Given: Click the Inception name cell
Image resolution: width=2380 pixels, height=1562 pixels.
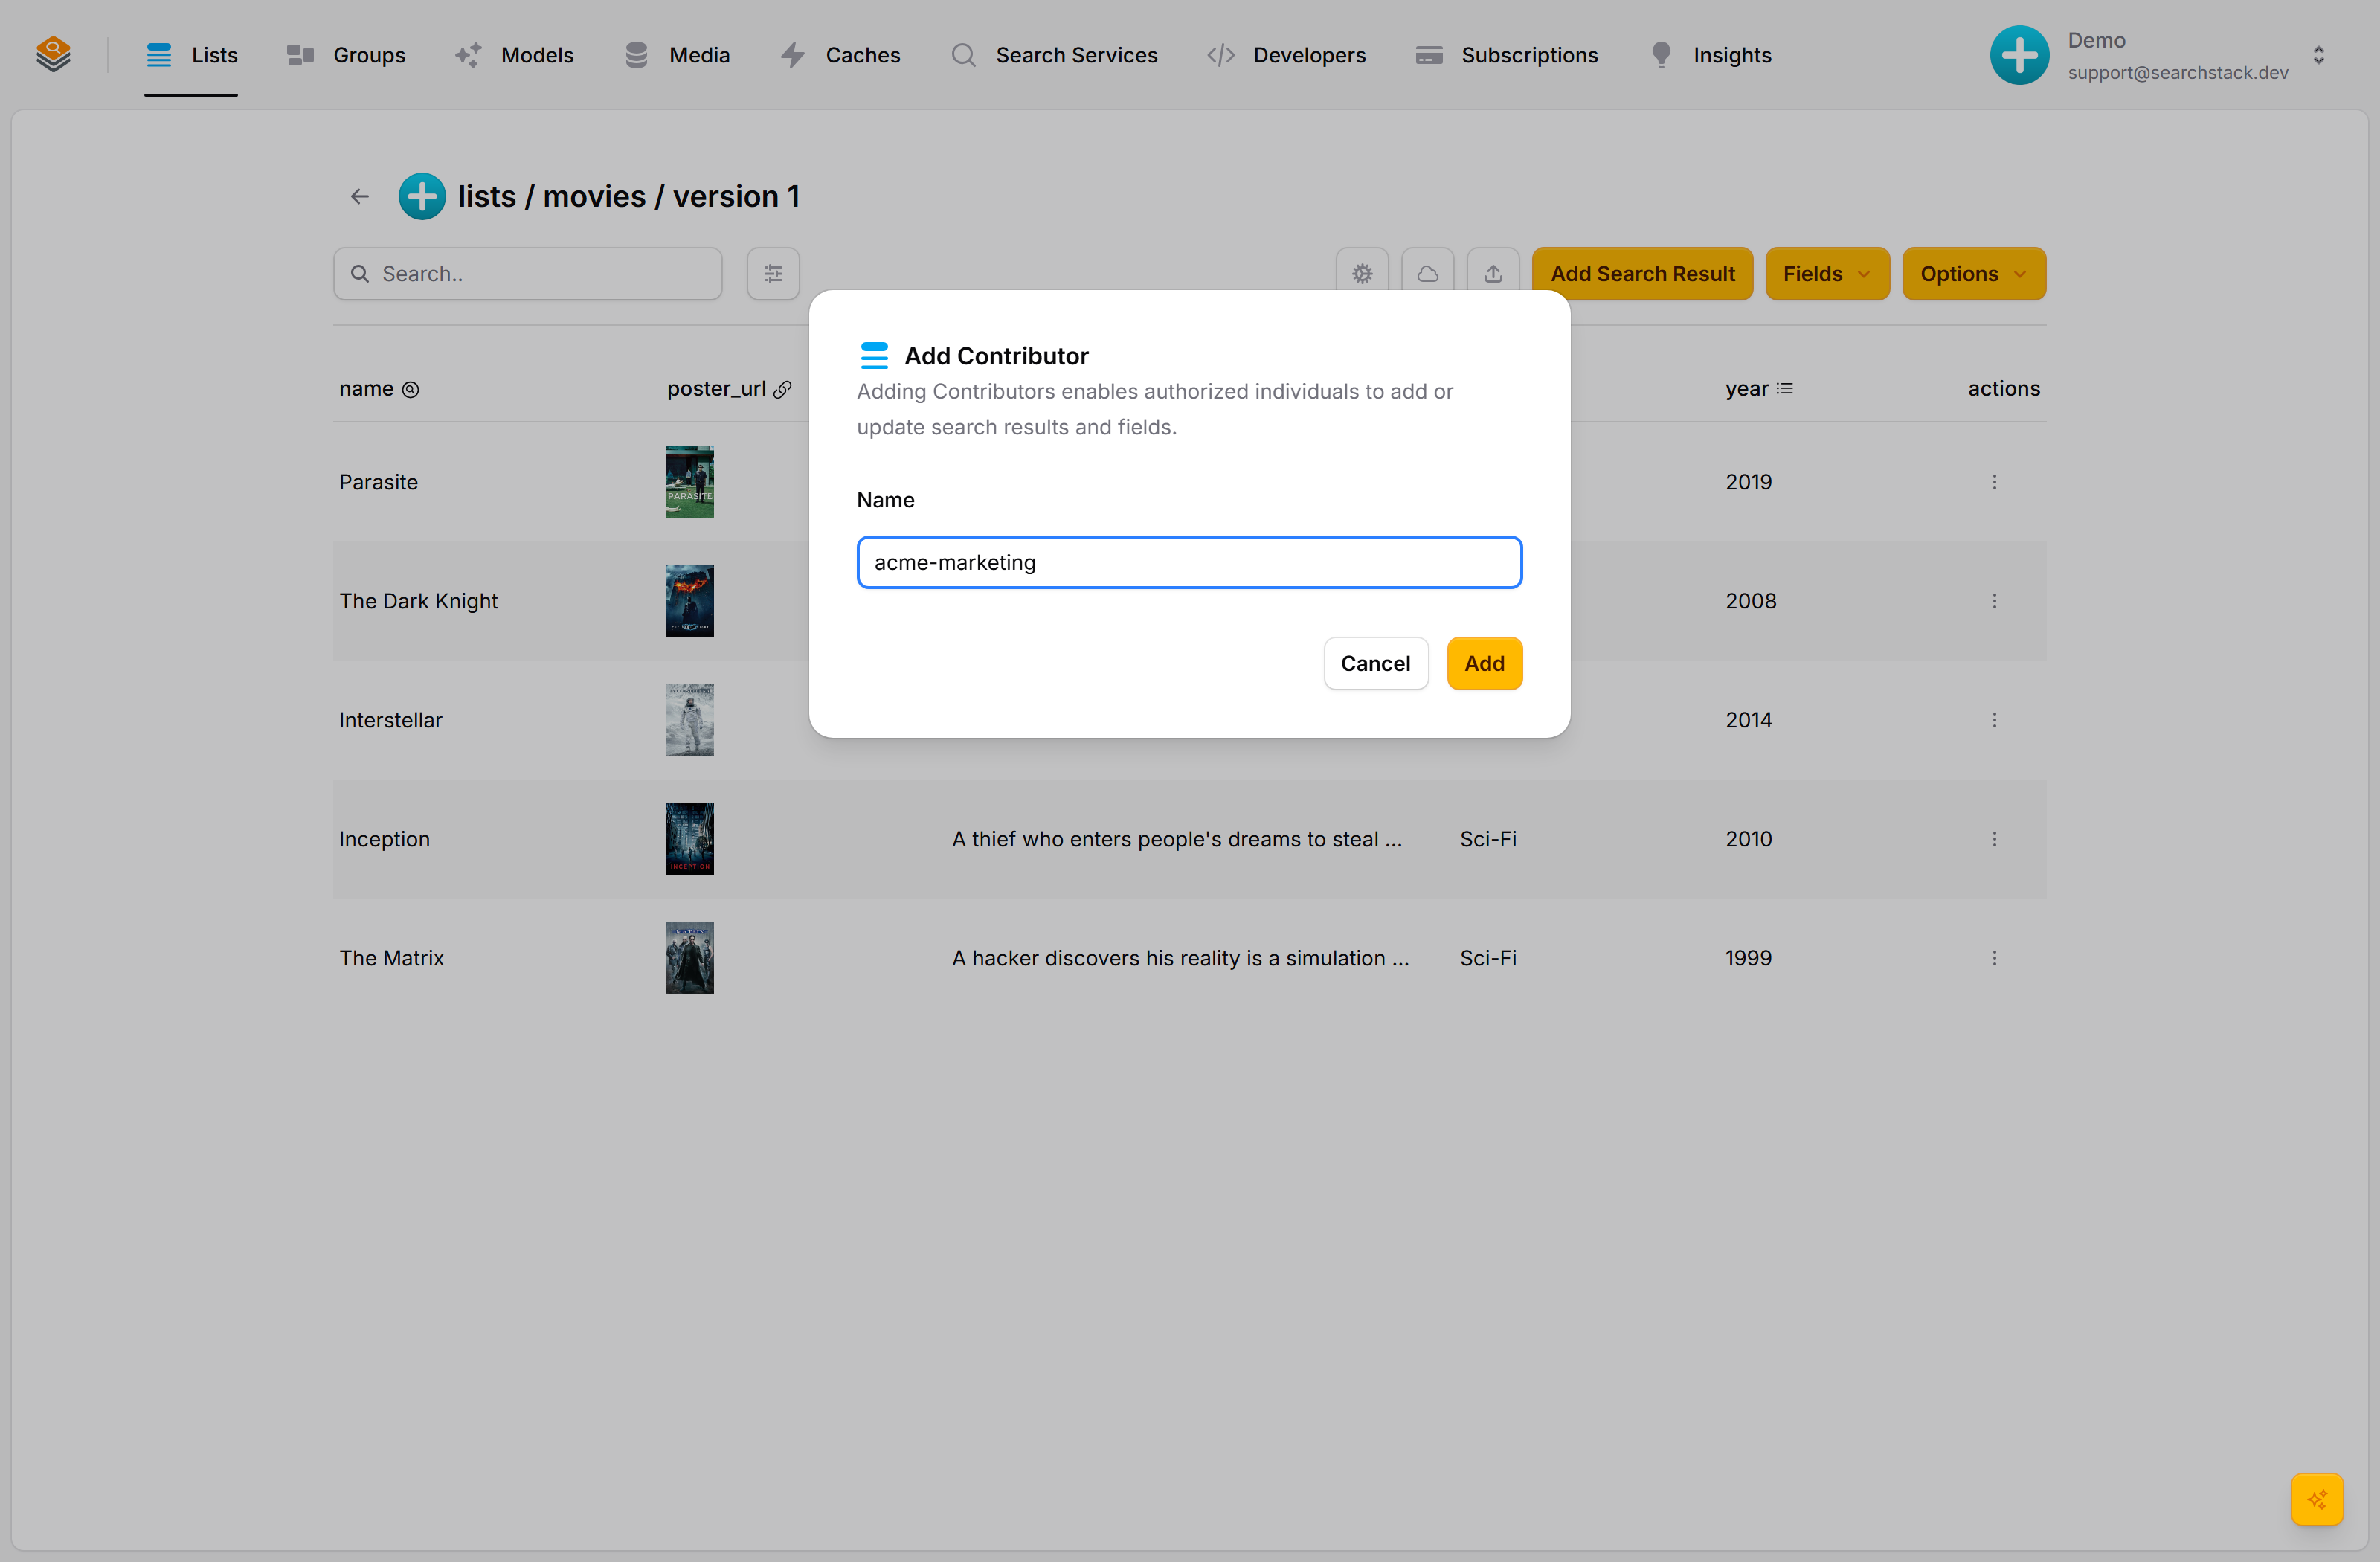Looking at the screenshot, I should click(x=384, y=839).
